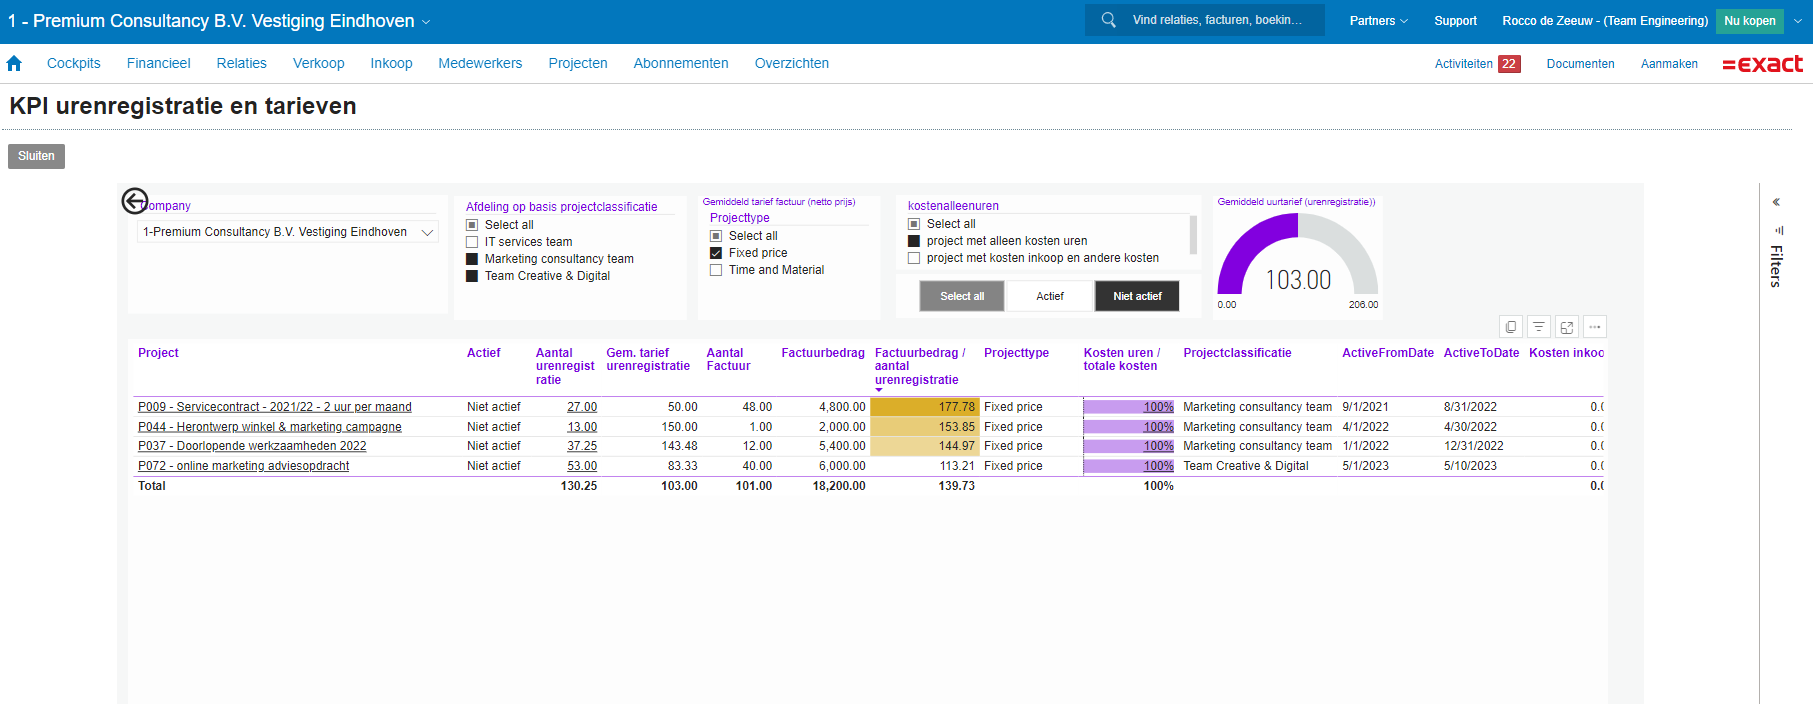Open the Financieel menu
The height and width of the screenshot is (704, 1813).
(158, 63)
